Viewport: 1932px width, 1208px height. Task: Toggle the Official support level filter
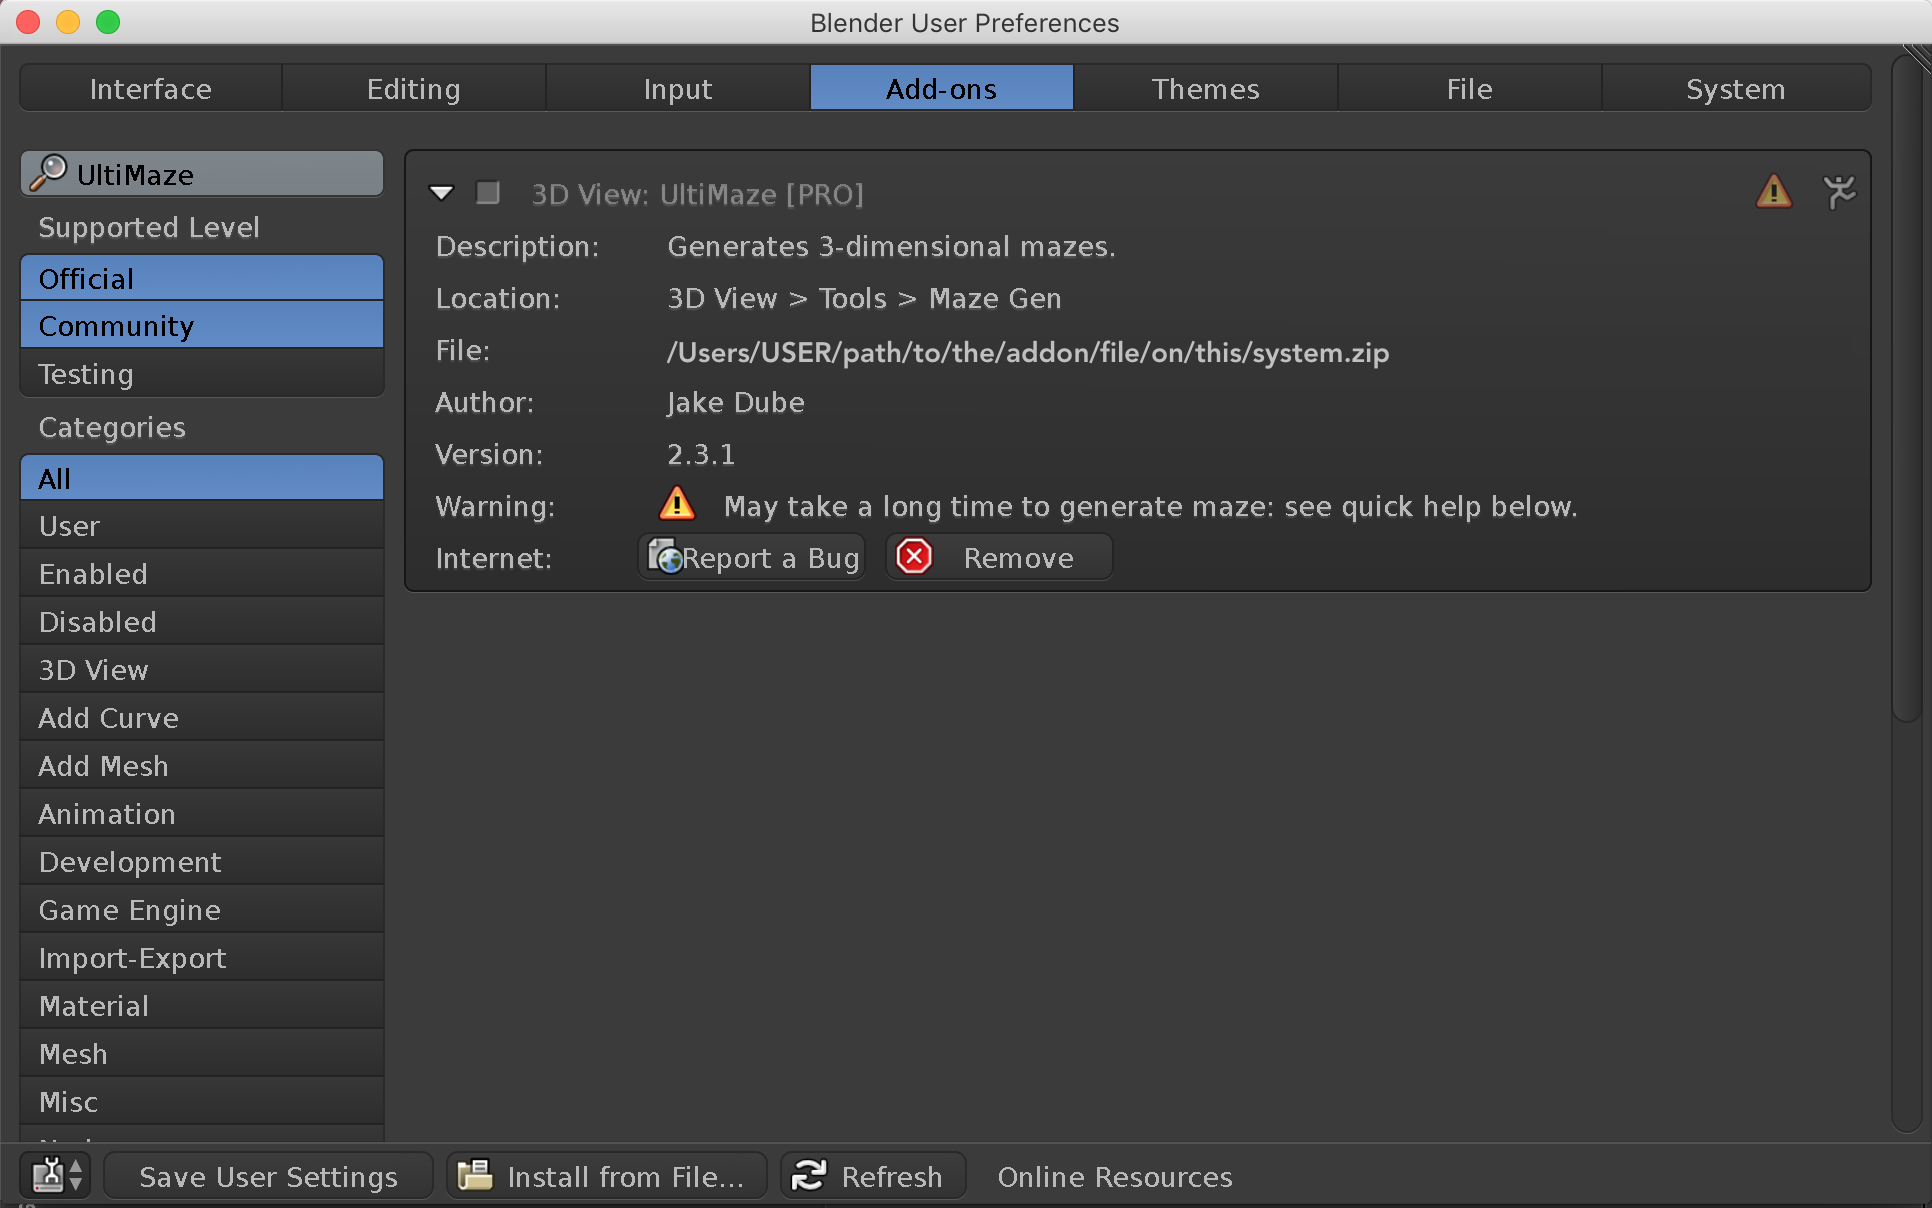click(201, 278)
